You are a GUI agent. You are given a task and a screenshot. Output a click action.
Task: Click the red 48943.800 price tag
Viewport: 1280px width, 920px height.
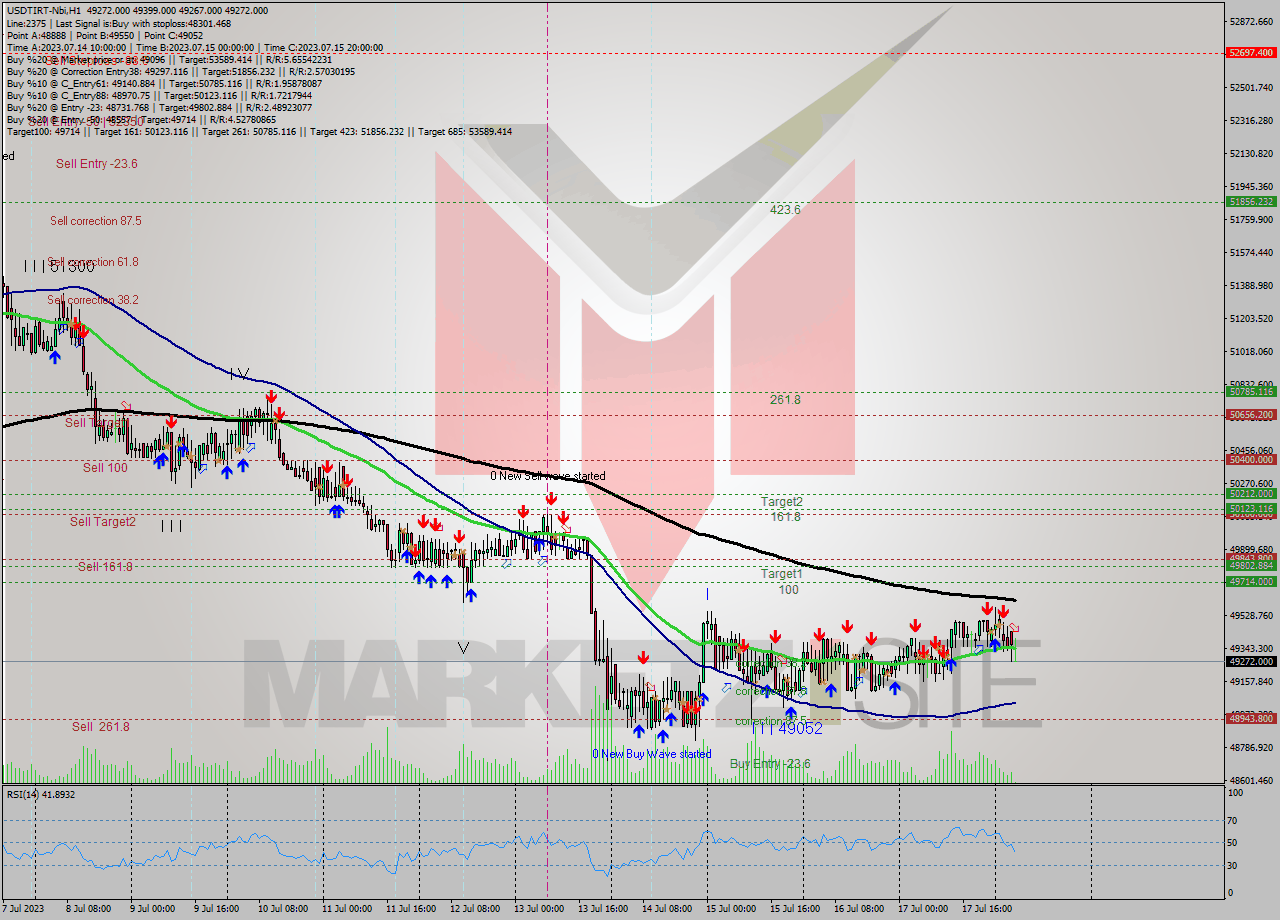click(1251, 718)
